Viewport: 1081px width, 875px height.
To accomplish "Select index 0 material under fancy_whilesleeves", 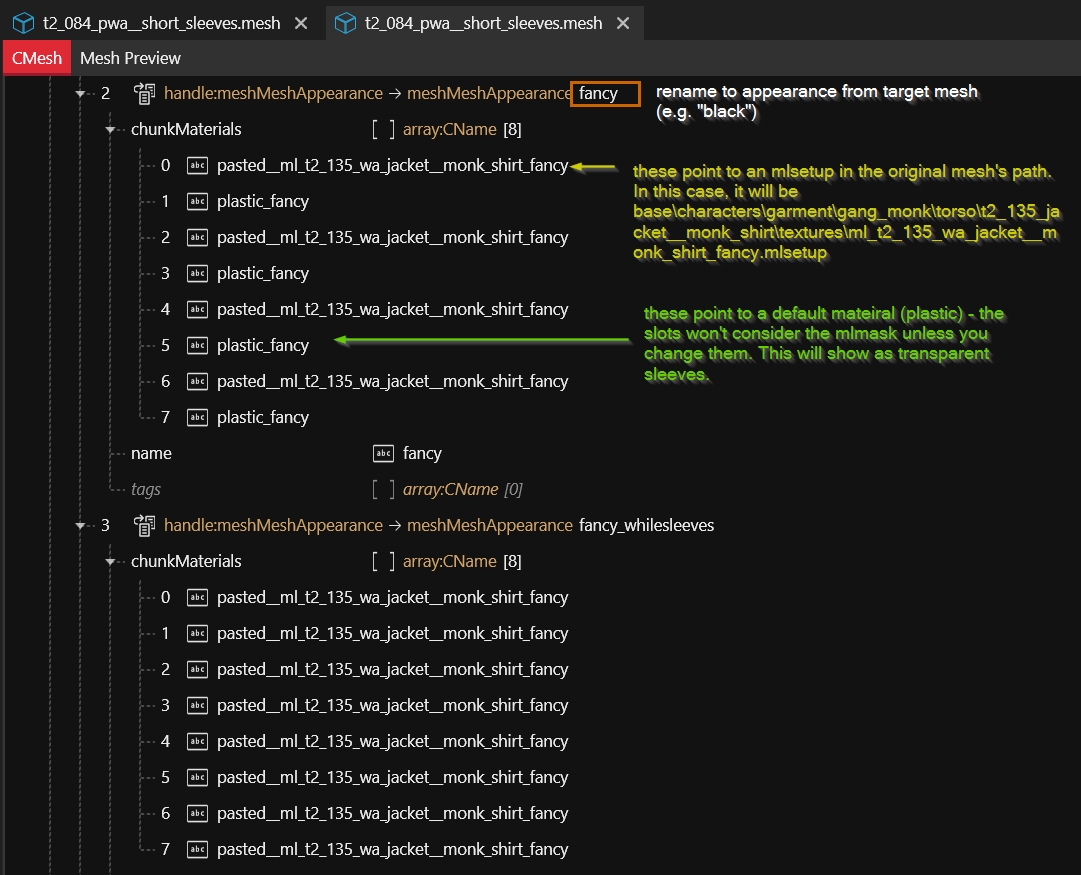I will tap(392, 597).
